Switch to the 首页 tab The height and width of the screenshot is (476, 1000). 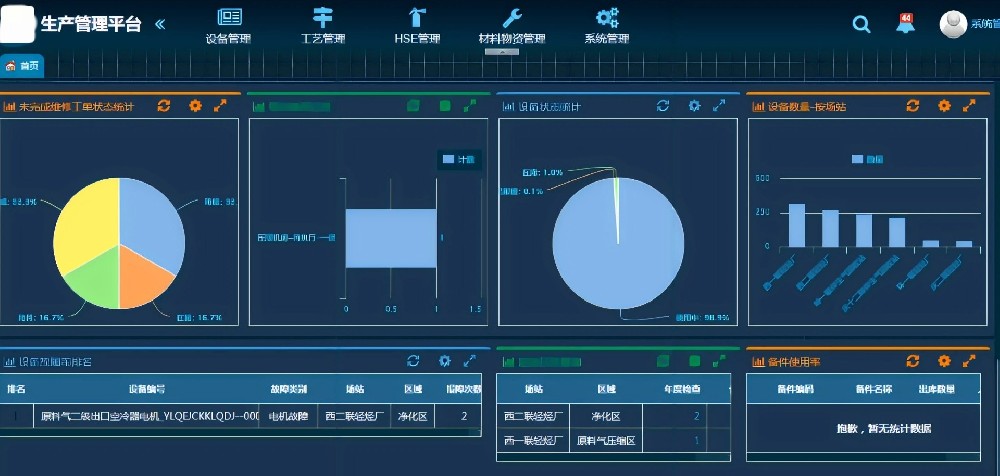pyautogui.click(x=23, y=66)
